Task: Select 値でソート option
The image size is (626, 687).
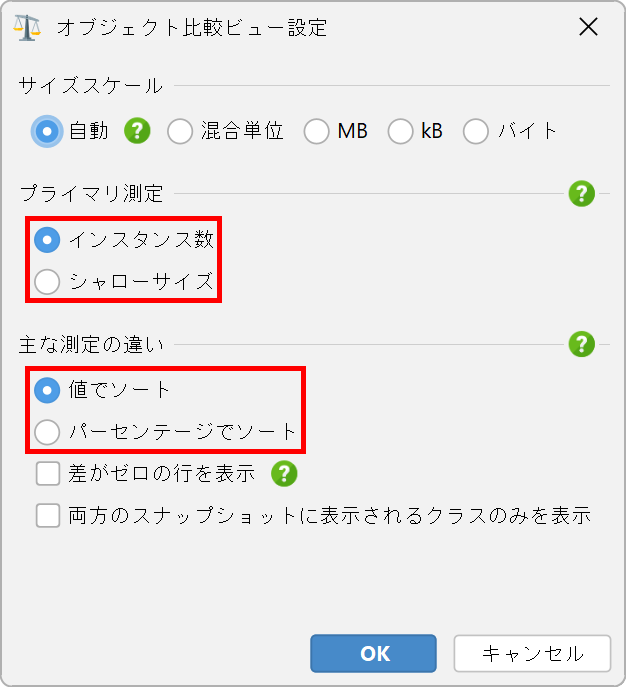Action: pos(47,390)
